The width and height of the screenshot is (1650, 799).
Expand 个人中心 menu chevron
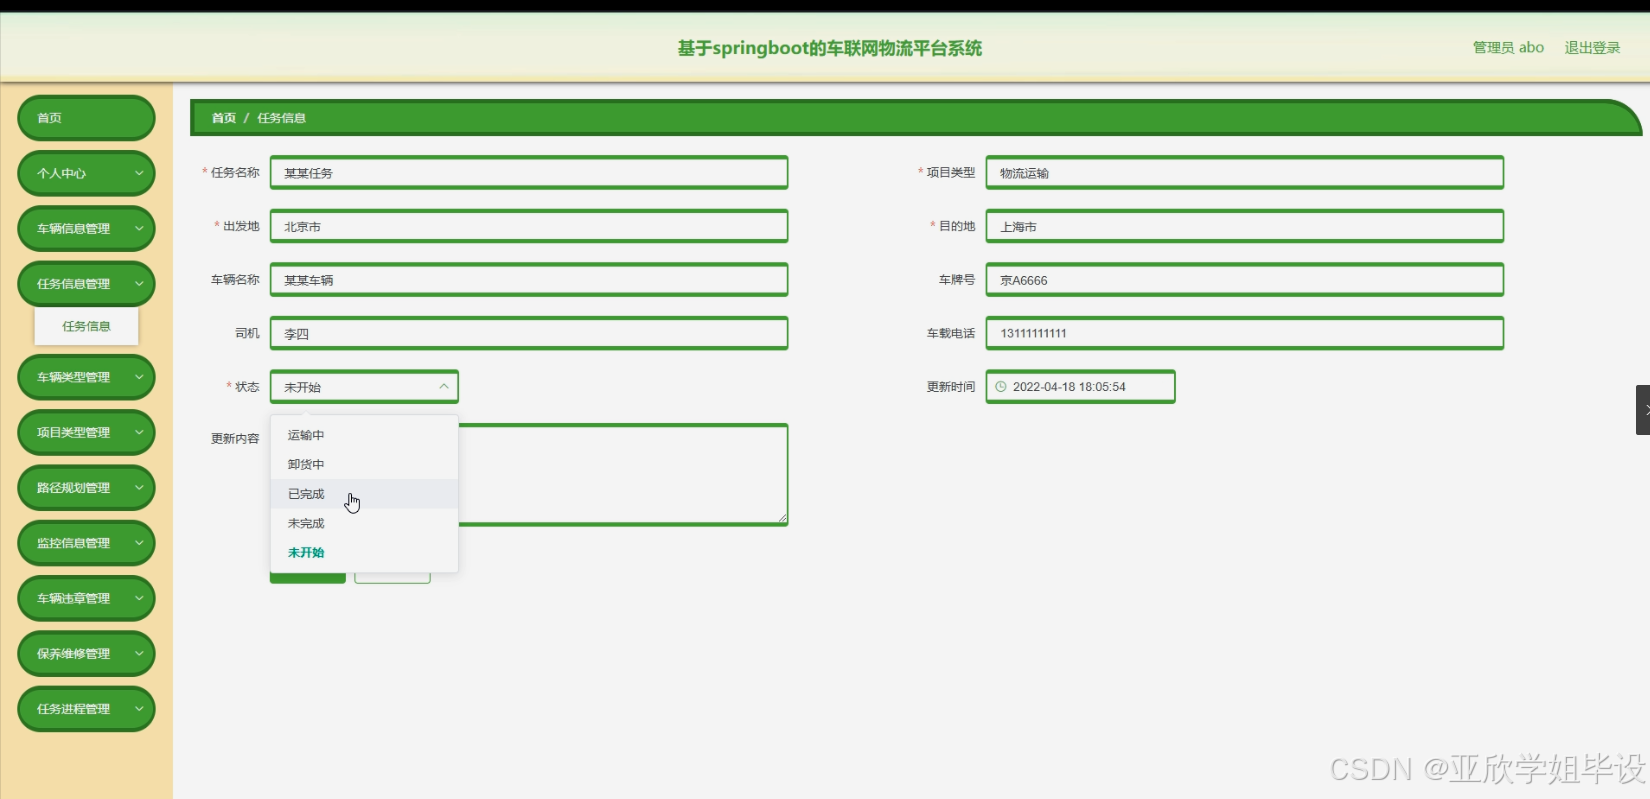(x=139, y=173)
